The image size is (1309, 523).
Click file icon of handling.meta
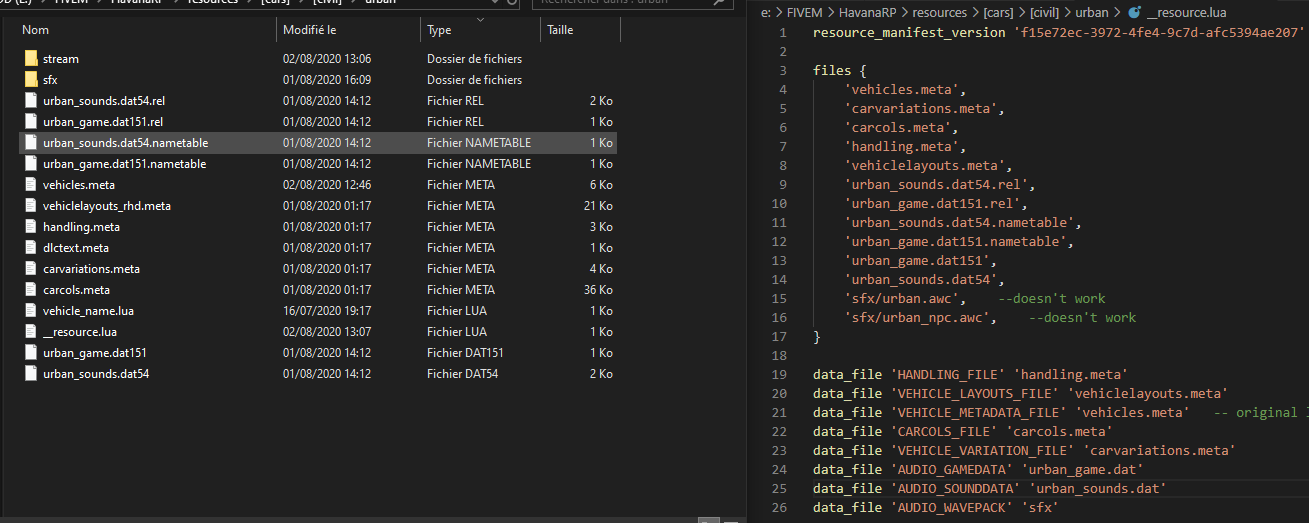coord(30,227)
